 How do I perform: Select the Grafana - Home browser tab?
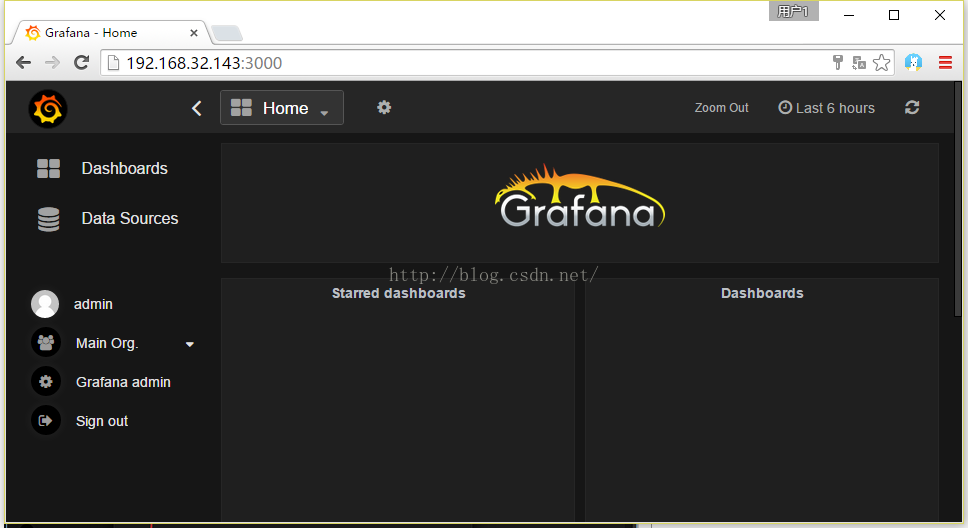(111, 33)
